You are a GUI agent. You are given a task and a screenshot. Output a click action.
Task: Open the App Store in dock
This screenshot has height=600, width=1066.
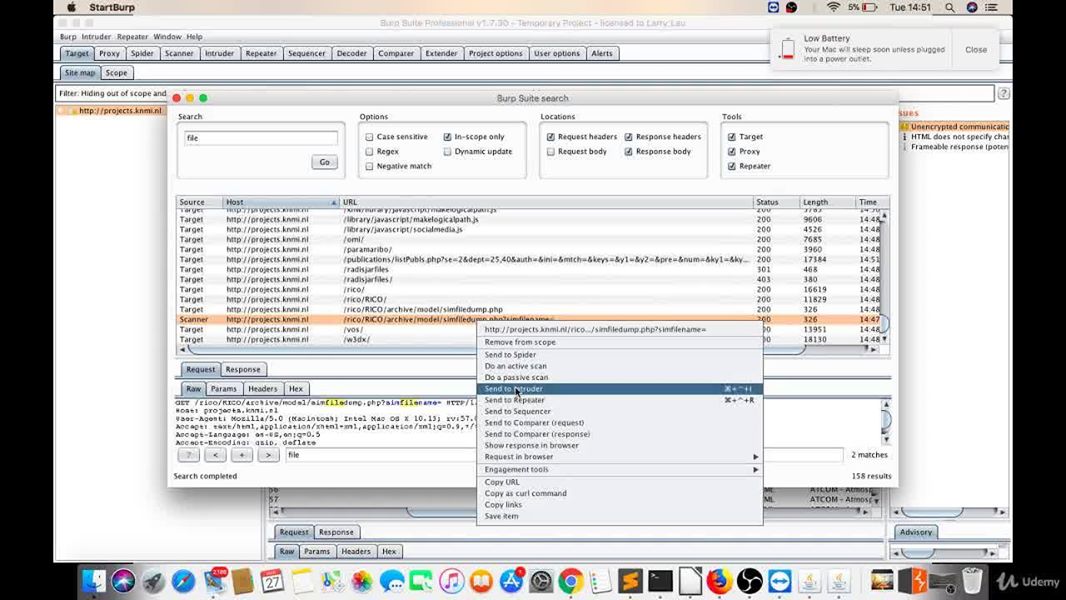point(511,581)
